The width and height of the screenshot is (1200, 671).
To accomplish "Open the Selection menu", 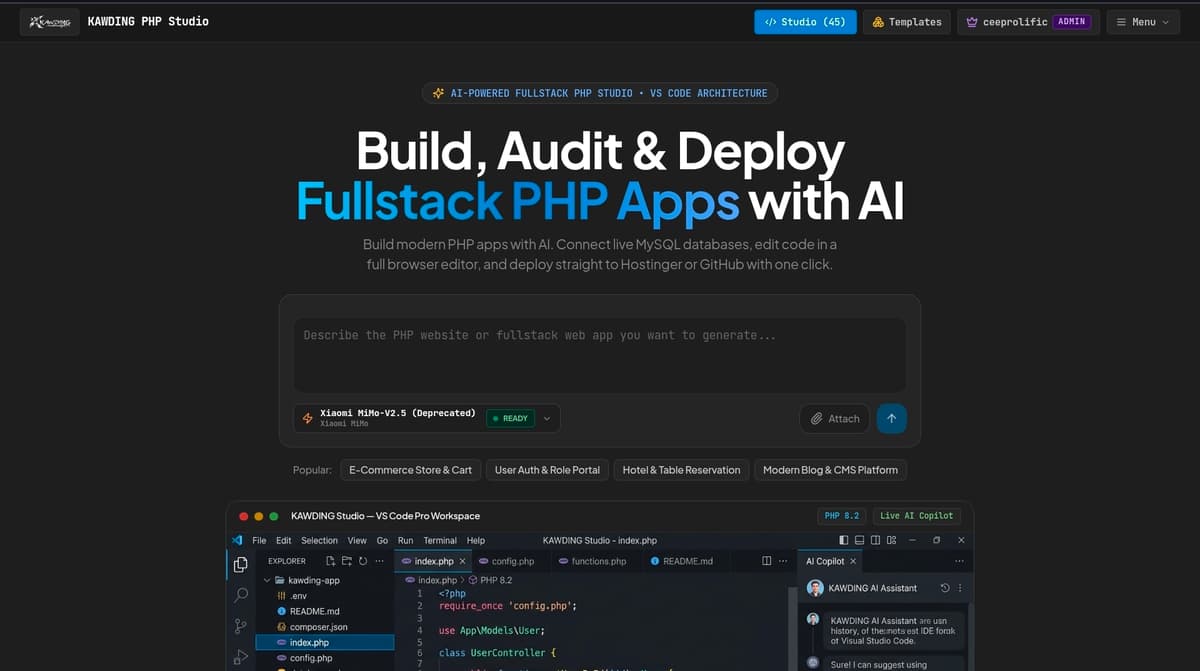I will click(x=320, y=540).
